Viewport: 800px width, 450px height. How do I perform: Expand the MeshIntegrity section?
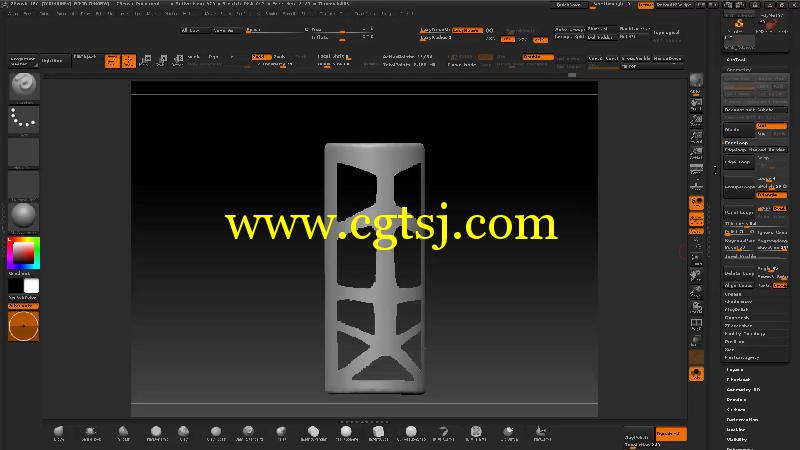point(741,358)
